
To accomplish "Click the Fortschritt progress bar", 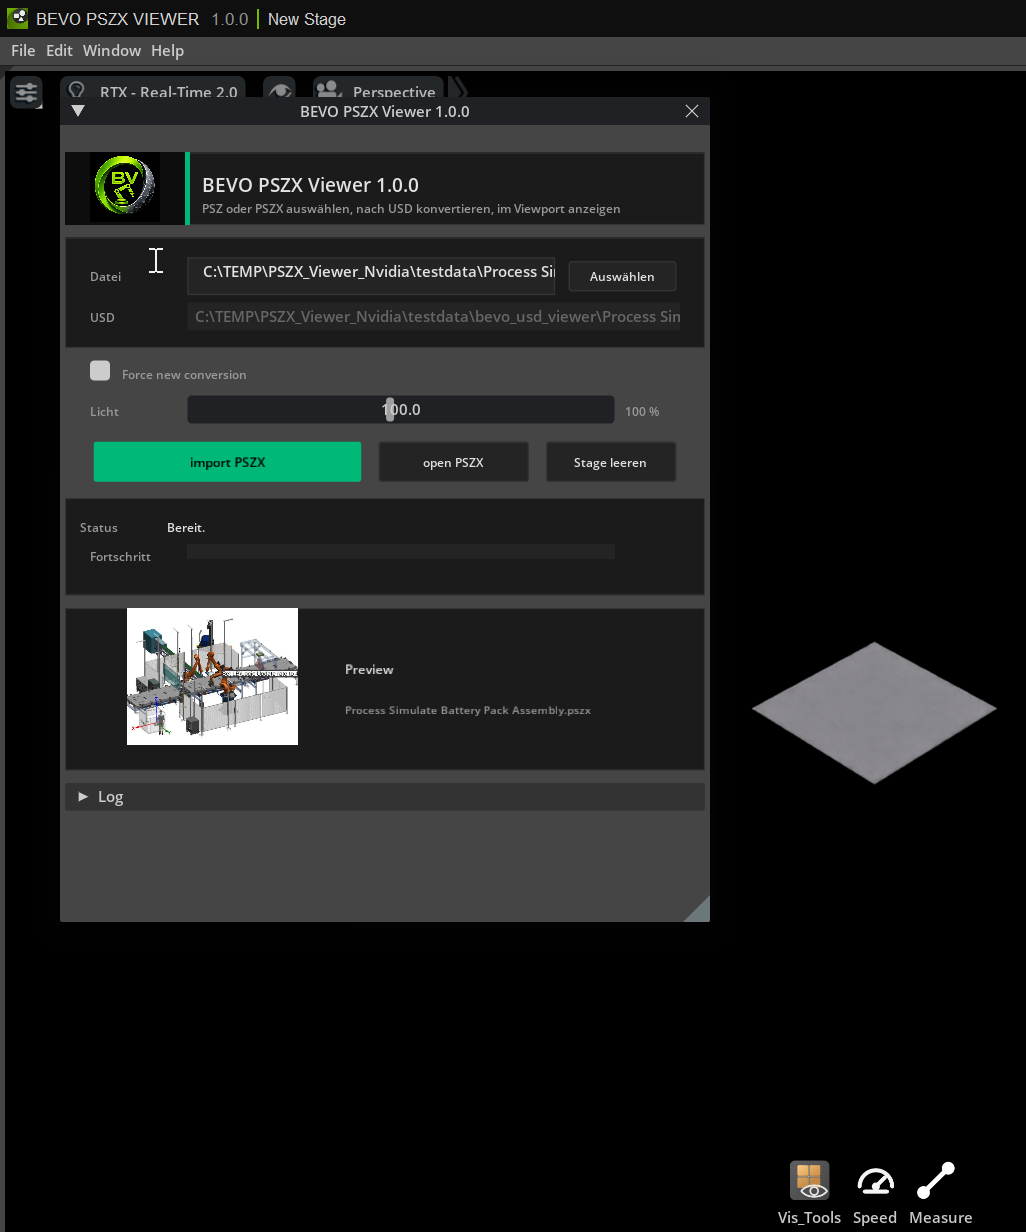I will pyautogui.click(x=401, y=552).
